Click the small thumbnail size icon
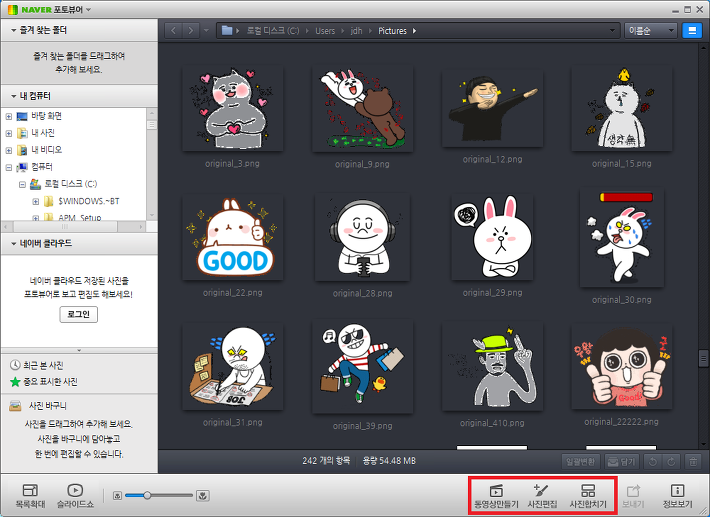The height and width of the screenshot is (517, 710). (x=117, y=496)
